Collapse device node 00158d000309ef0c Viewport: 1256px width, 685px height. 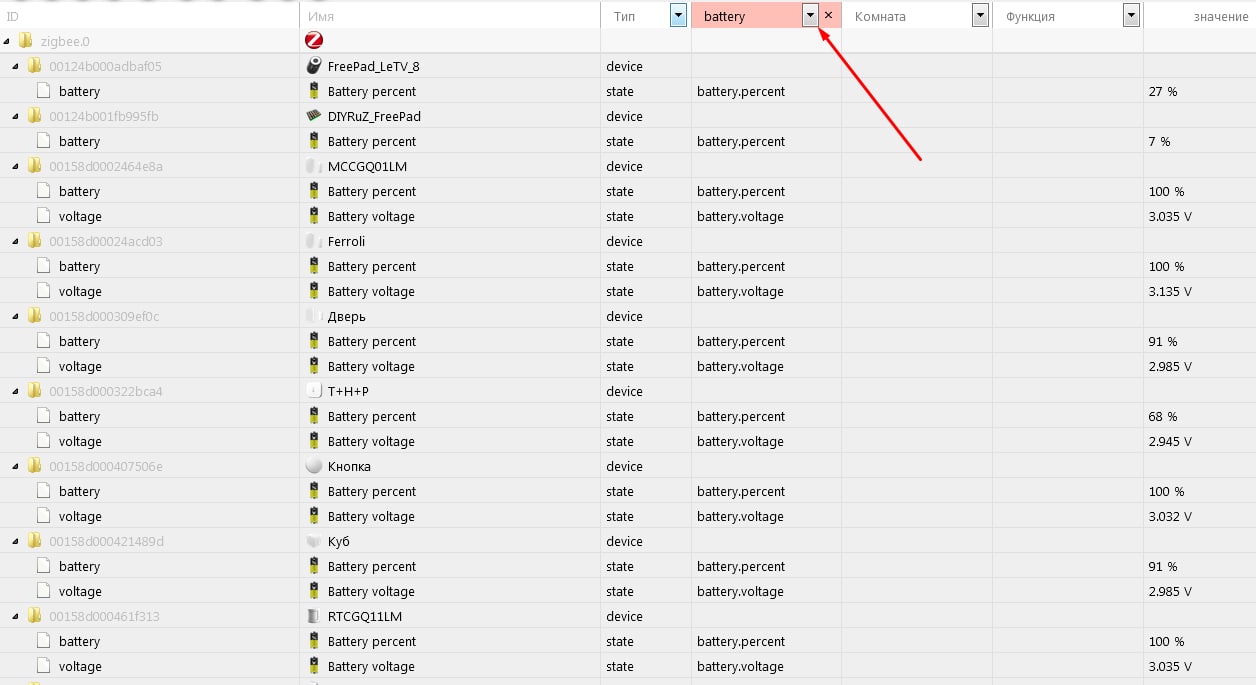click(16, 317)
